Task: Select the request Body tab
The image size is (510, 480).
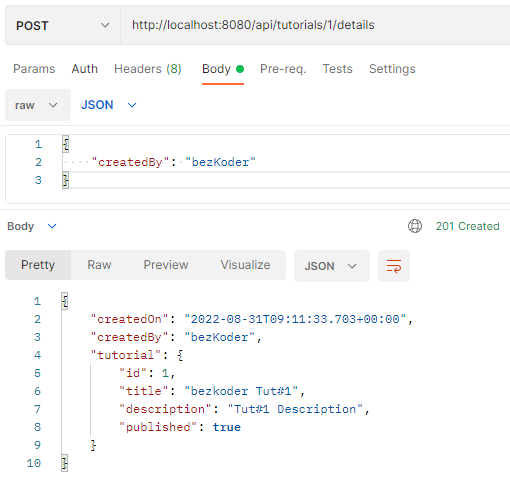Action: click(223, 69)
